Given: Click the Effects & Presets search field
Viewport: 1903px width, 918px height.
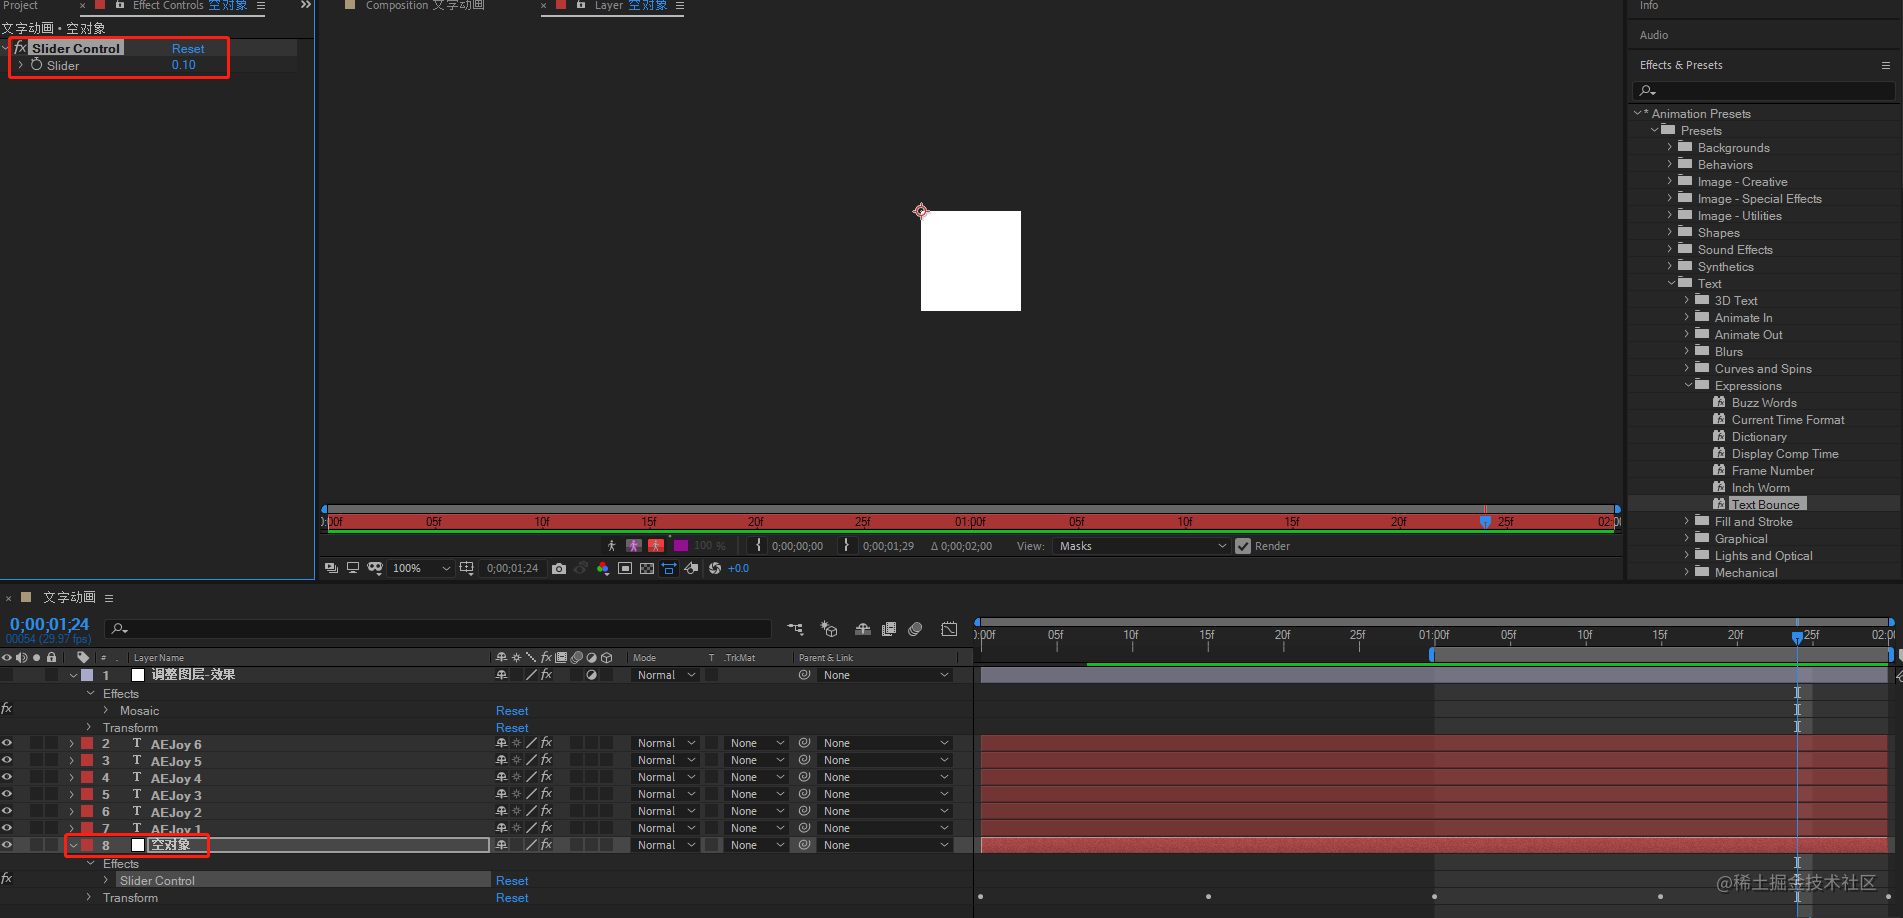Looking at the screenshot, I should [x=1764, y=91].
